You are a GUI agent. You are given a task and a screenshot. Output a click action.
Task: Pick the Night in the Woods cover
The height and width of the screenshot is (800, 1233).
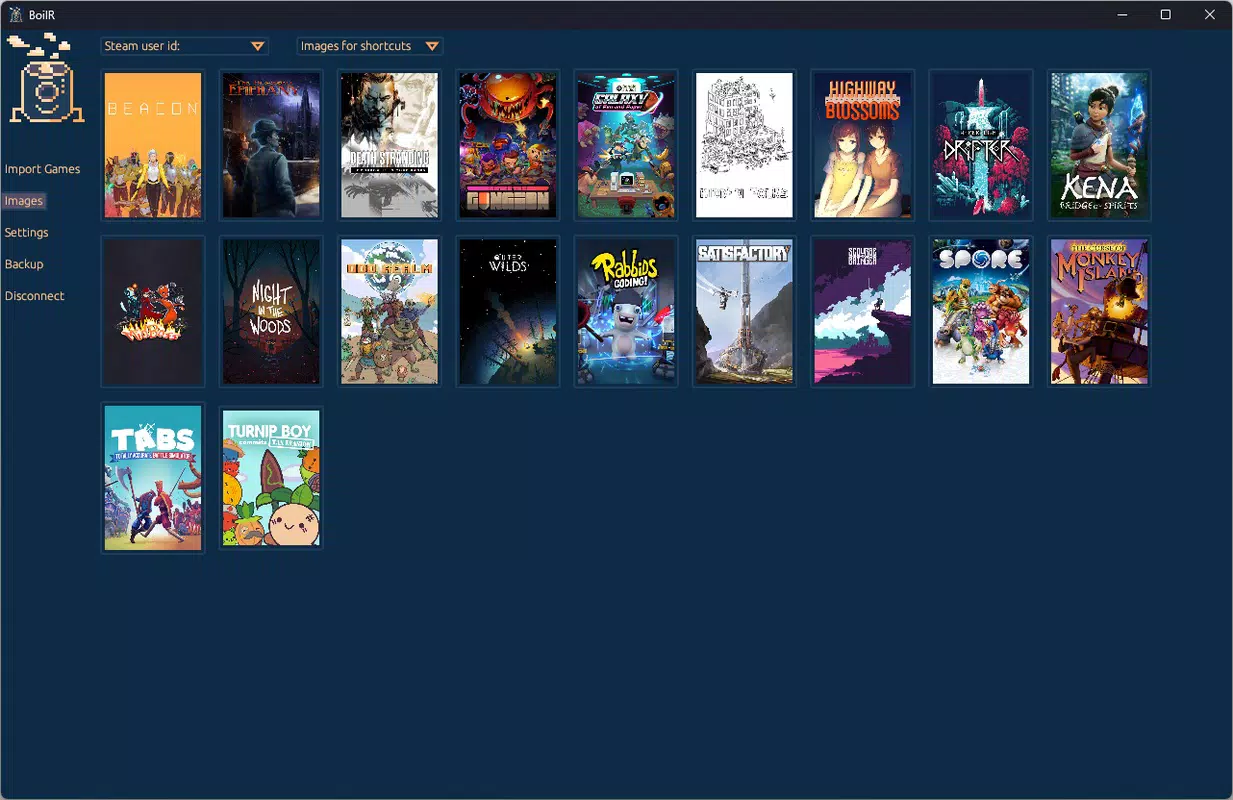(271, 311)
